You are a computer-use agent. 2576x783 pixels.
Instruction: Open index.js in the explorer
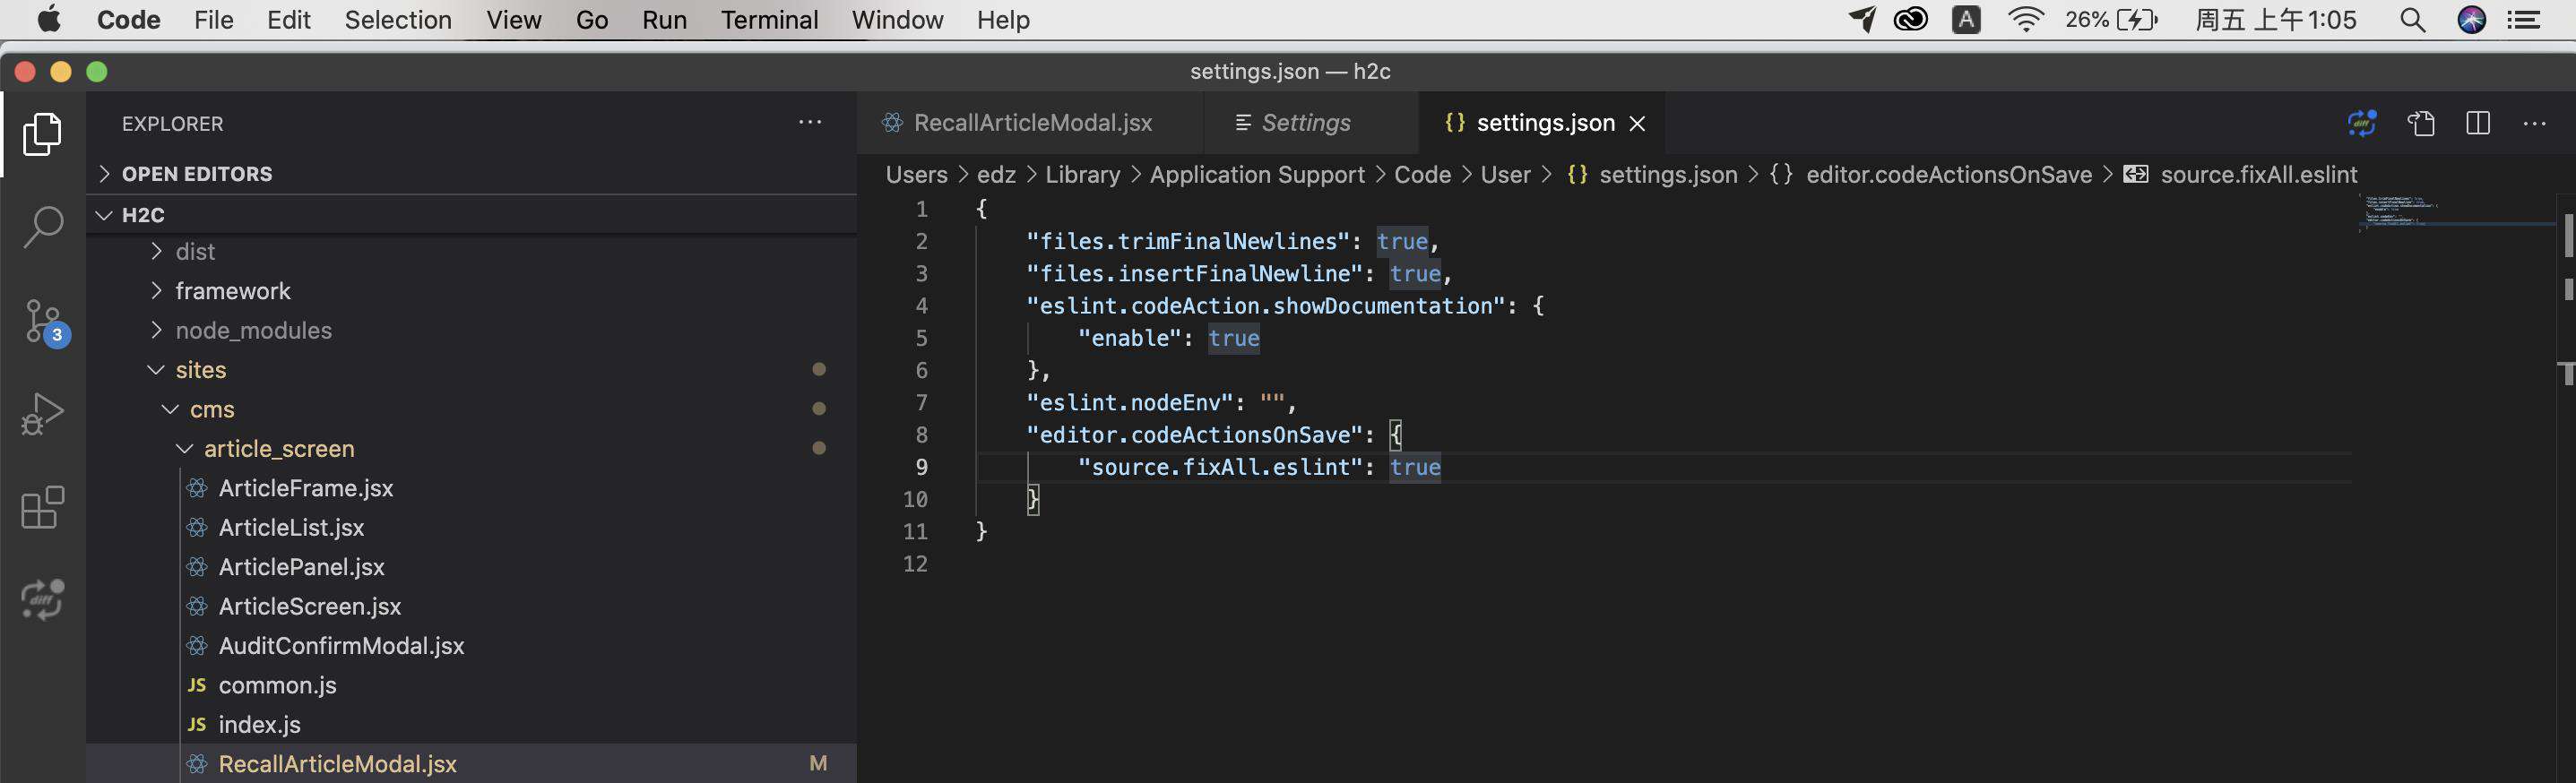(x=259, y=725)
